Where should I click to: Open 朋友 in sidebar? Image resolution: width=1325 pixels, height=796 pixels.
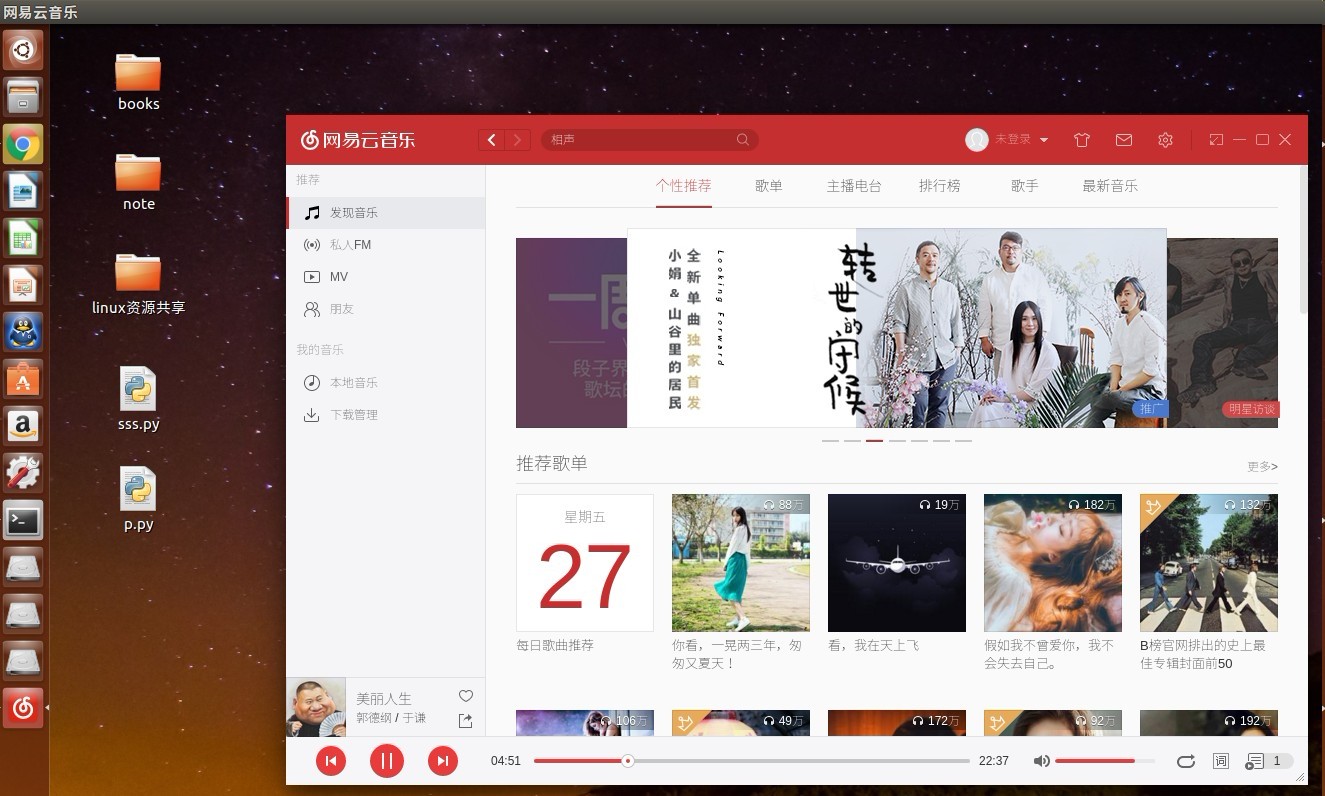(x=386, y=309)
